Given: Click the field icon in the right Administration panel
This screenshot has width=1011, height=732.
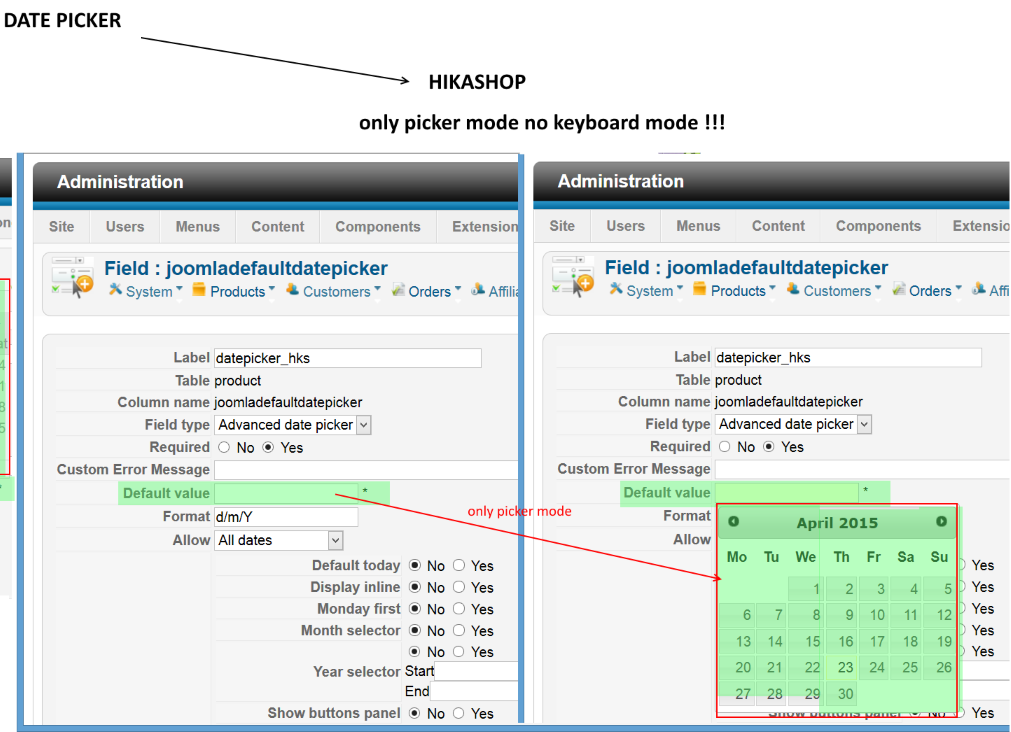Looking at the screenshot, I should pos(573,276).
